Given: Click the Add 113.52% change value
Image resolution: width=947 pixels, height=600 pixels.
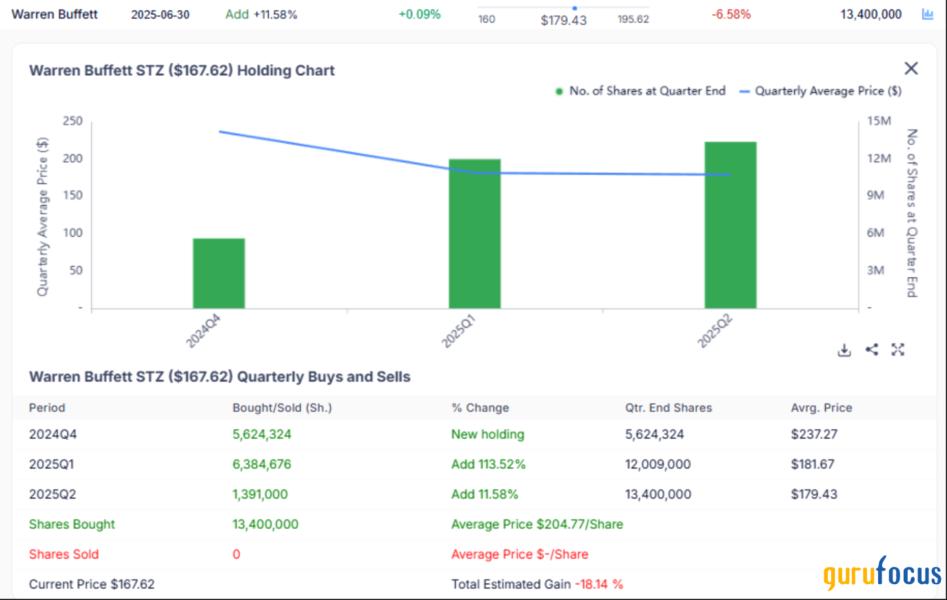Looking at the screenshot, I should tap(489, 464).
